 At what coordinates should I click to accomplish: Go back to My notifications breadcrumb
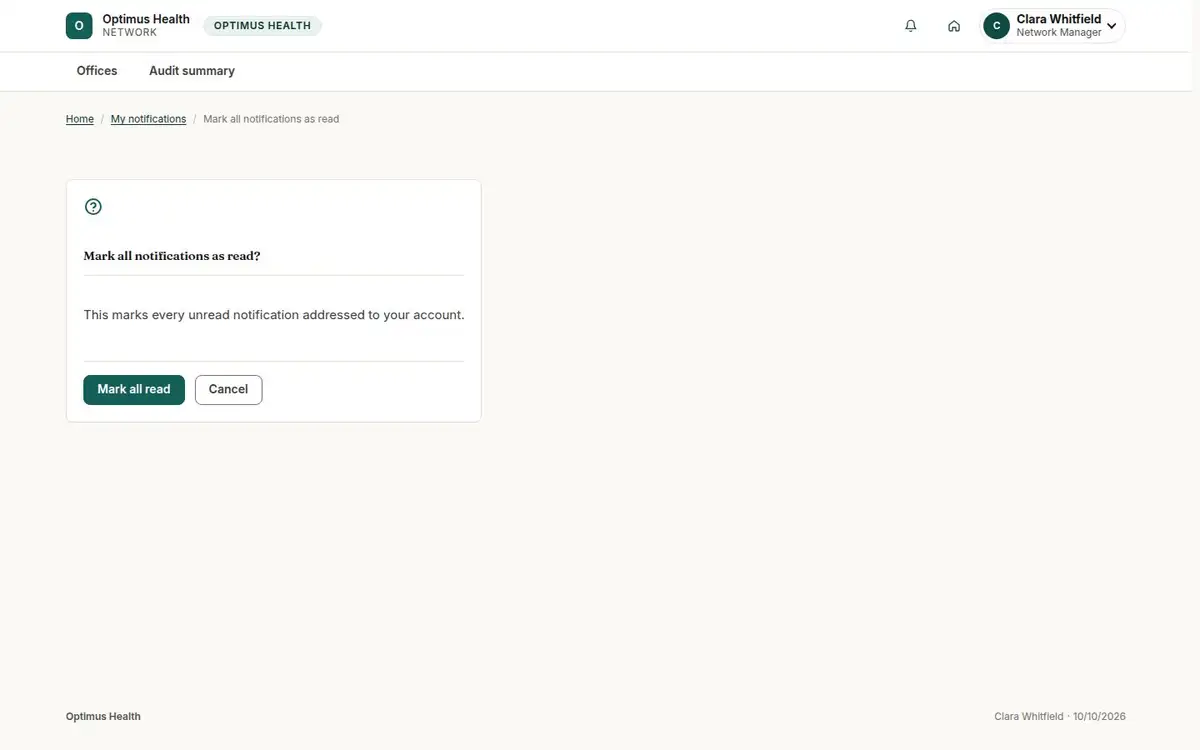(148, 119)
